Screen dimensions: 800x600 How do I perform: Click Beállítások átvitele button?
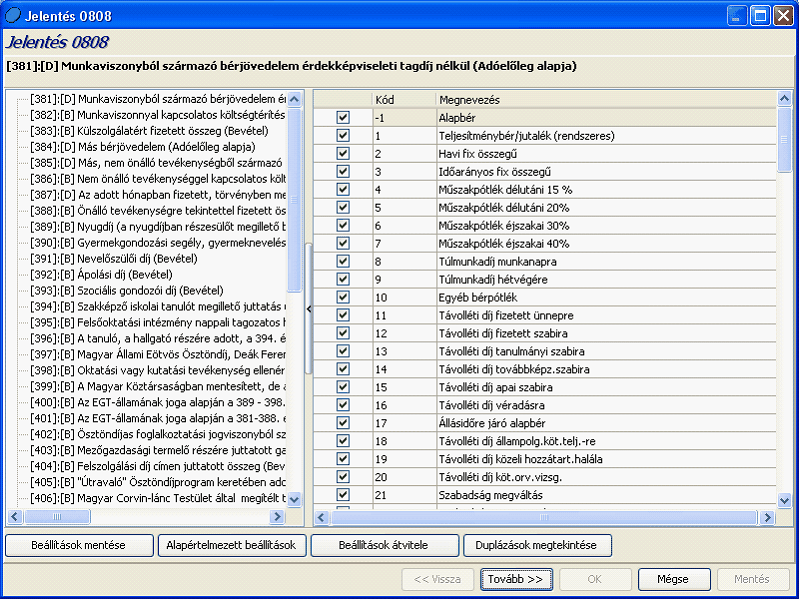(x=384, y=545)
